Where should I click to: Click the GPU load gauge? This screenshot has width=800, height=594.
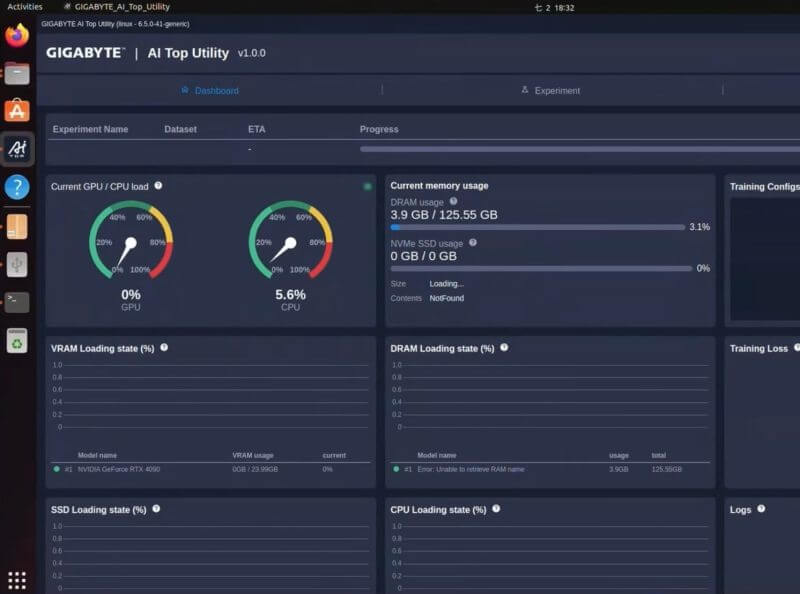click(131, 240)
